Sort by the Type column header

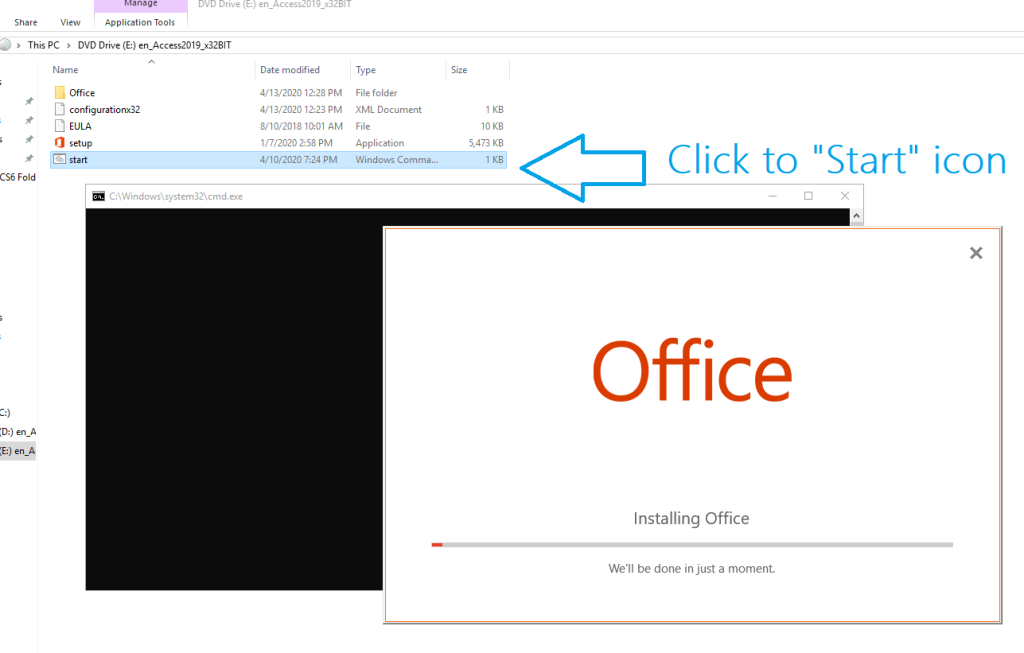point(366,70)
